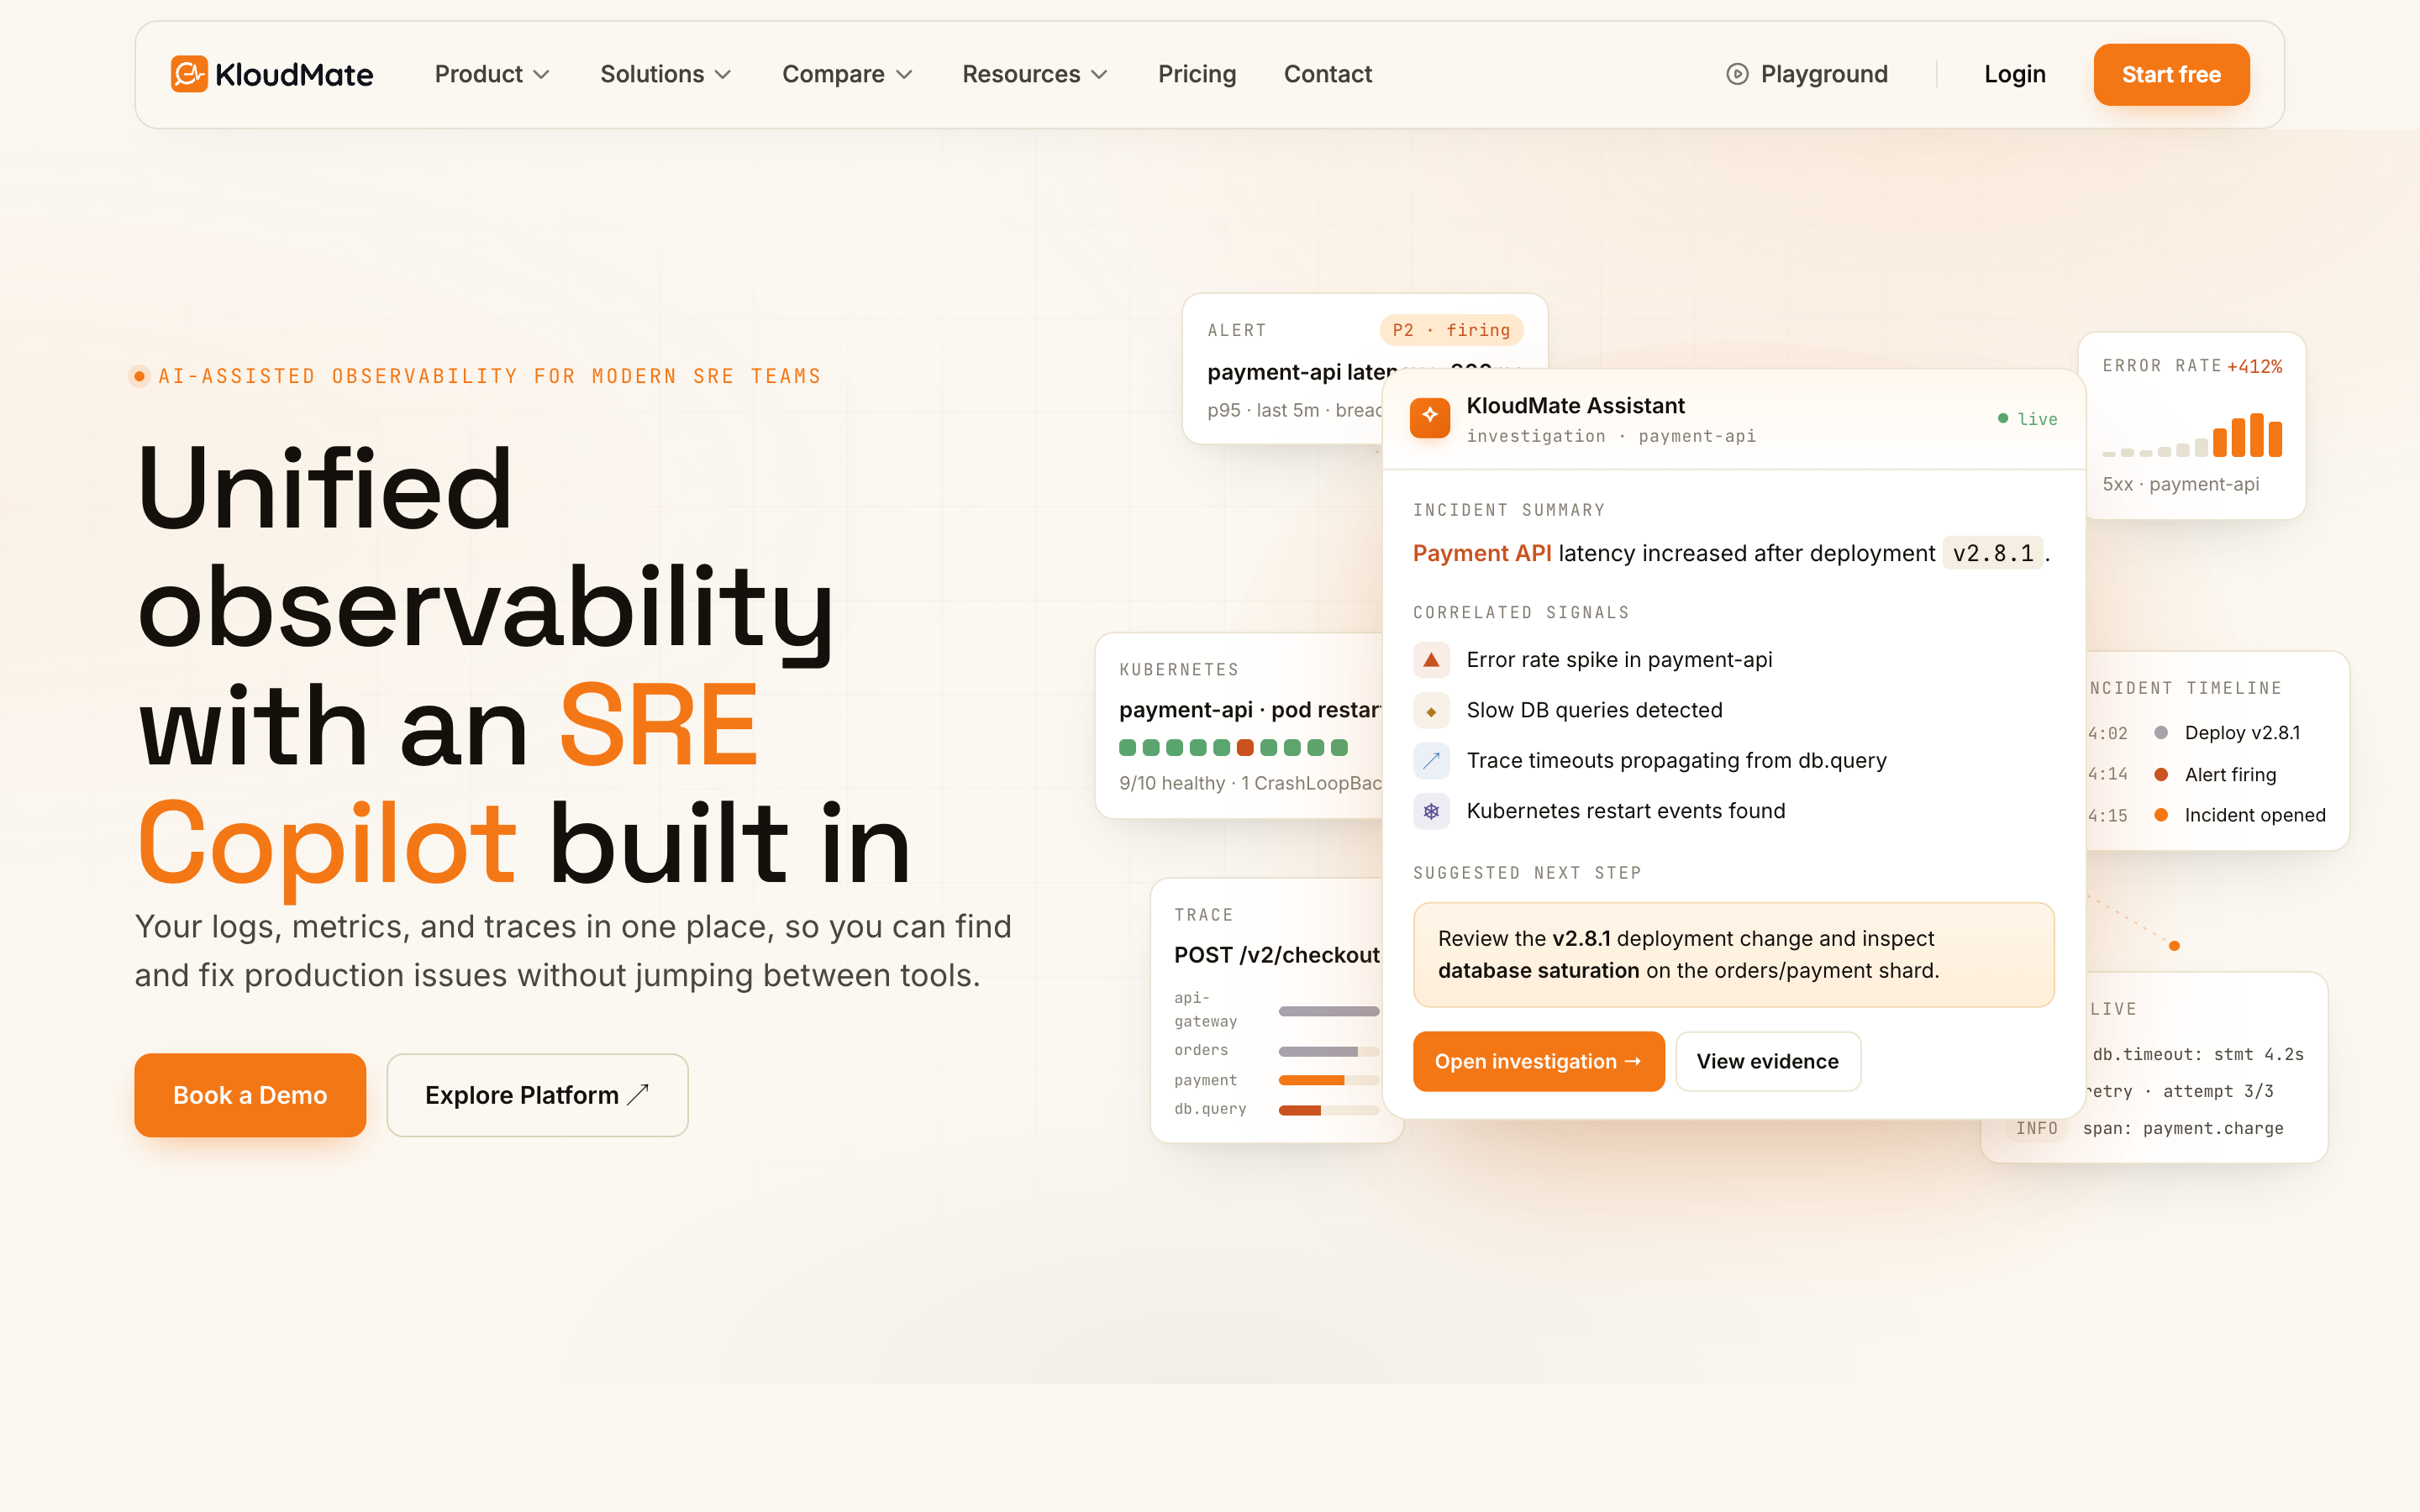Click the error rate bar chart
The height and width of the screenshot is (1512, 2420).
2192,434
